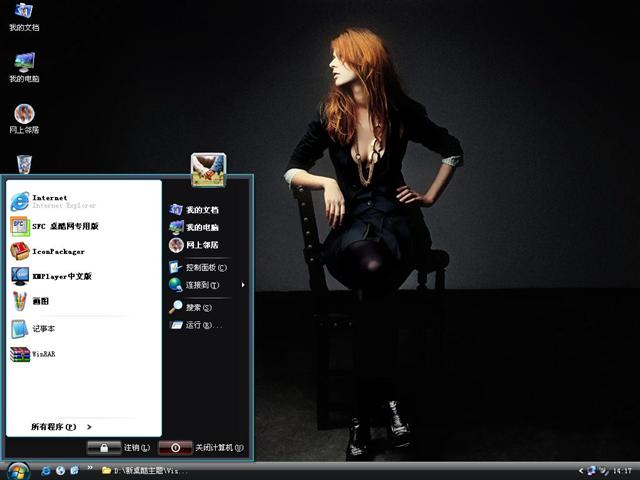This screenshot has width=640, height=480.
Task: Expand 连接到 submenu
Action: [x=207, y=285]
